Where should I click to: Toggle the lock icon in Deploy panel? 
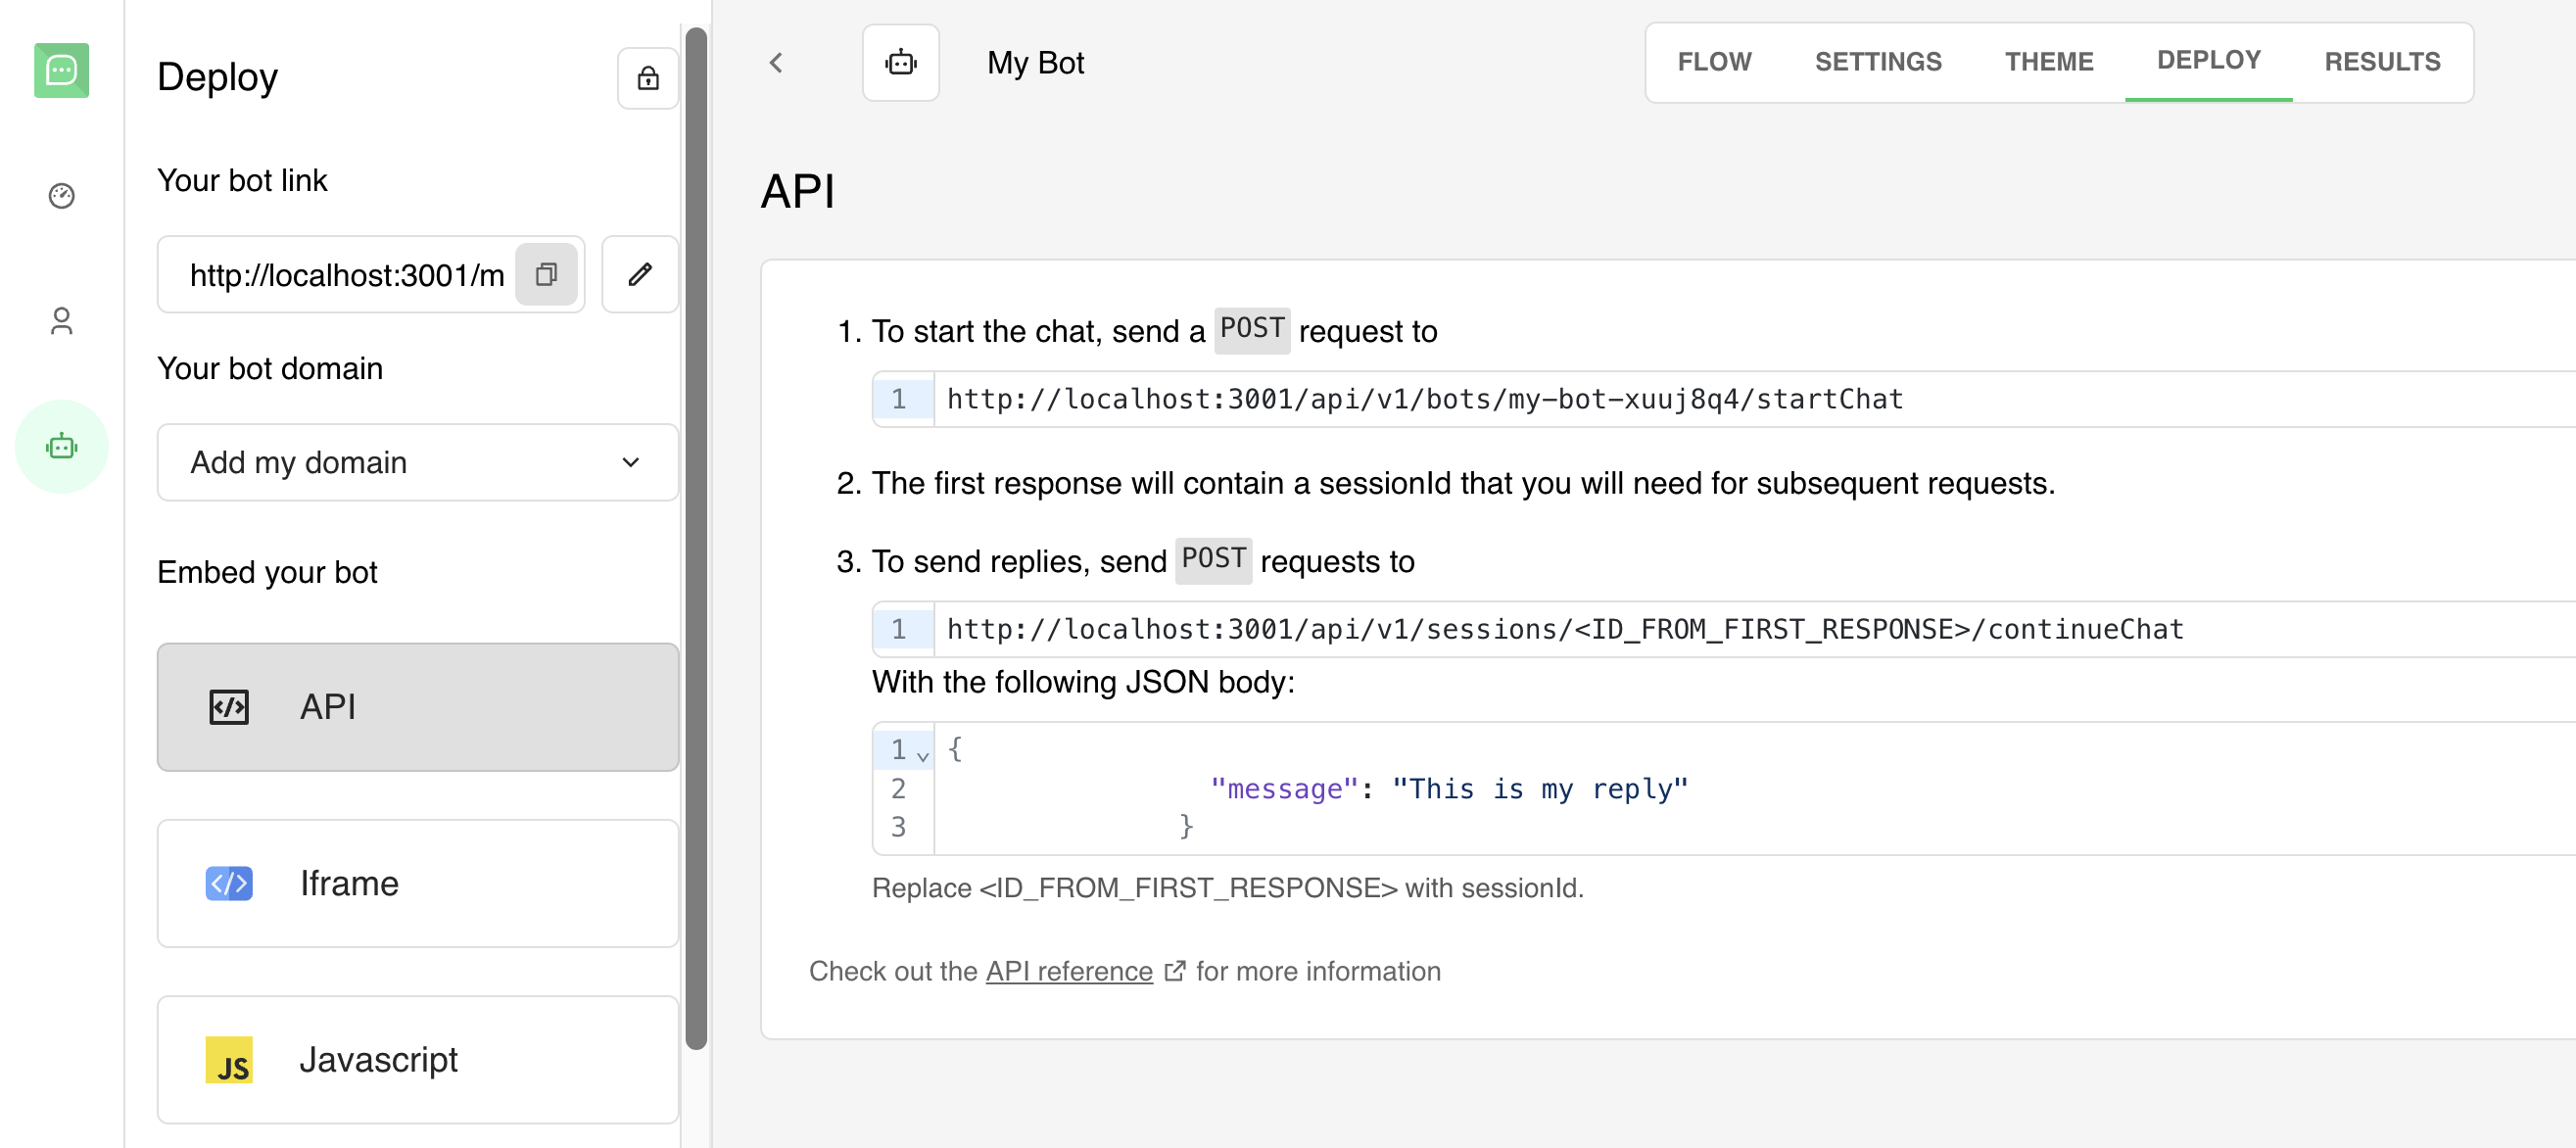pyautogui.click(x=648, y=78)
